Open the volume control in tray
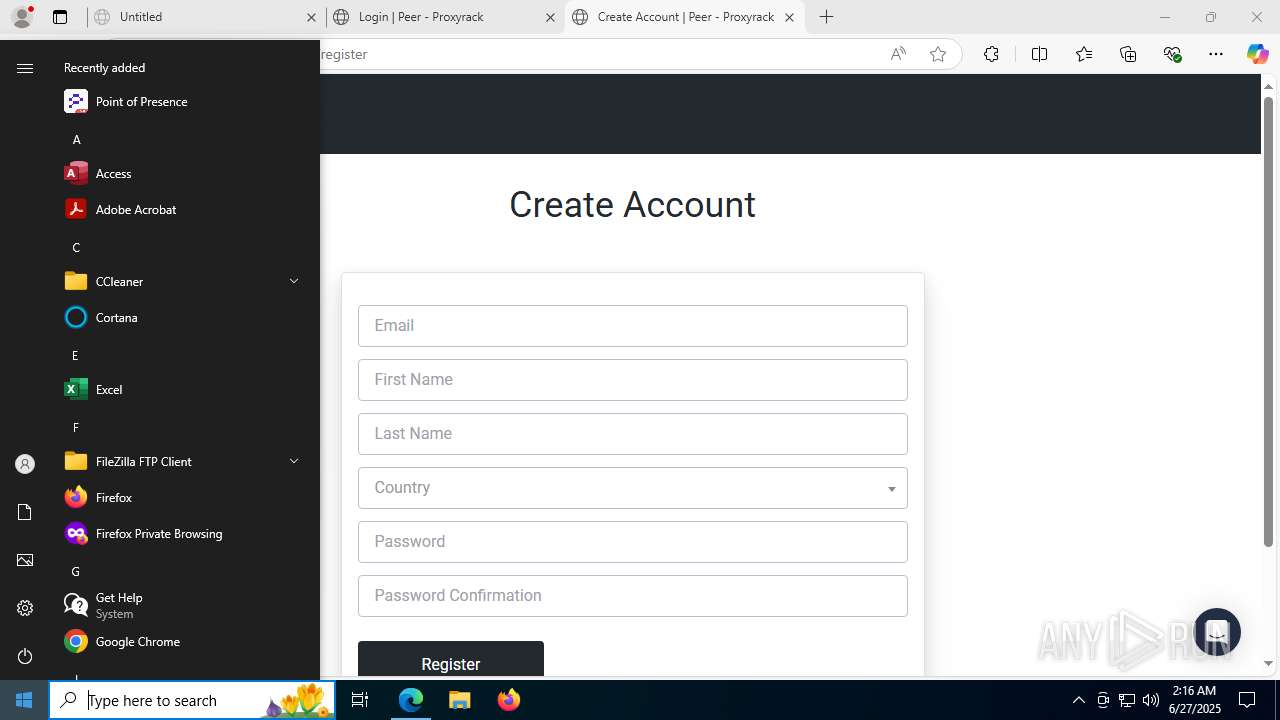The image size is (1280, 720). click(x=1151, y=700)
